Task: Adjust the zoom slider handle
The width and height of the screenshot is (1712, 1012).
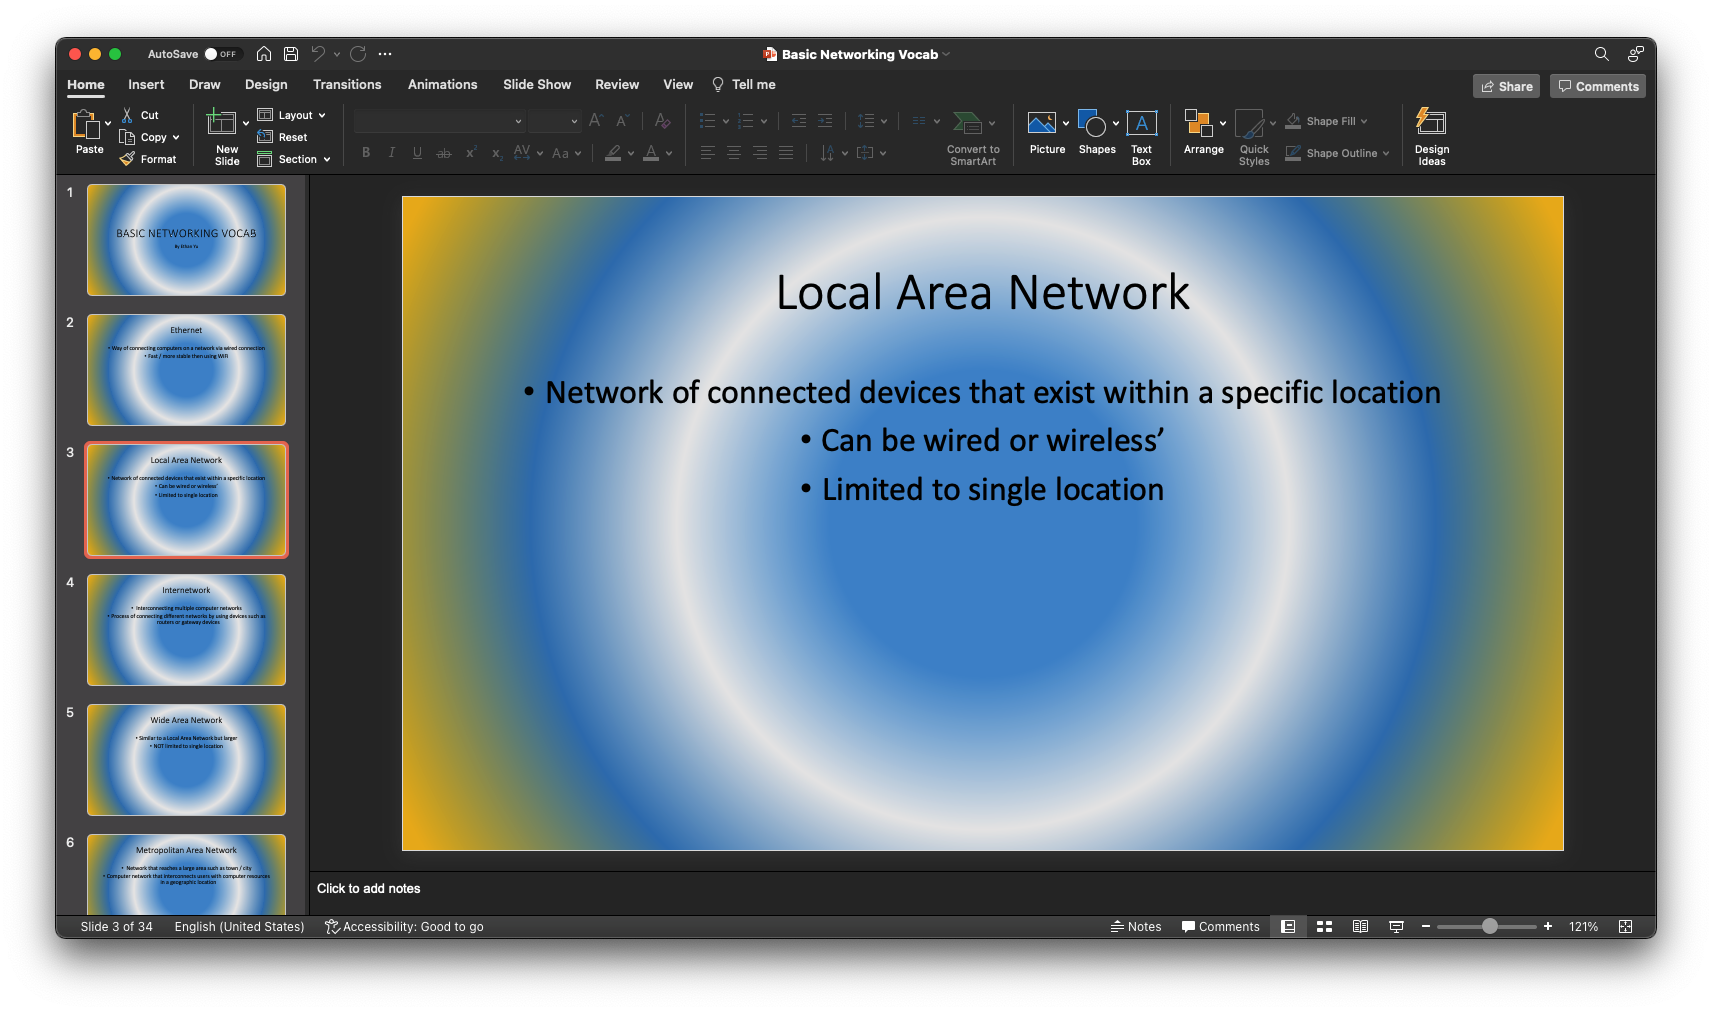Action: (1489, 927)
